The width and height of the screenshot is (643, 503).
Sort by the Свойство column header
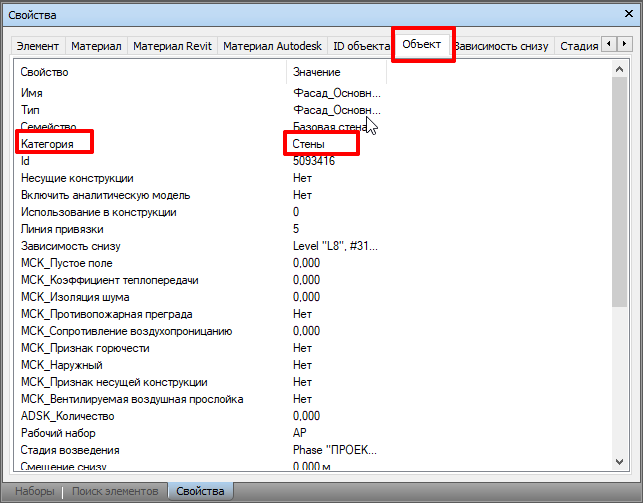tap(150, 72)
